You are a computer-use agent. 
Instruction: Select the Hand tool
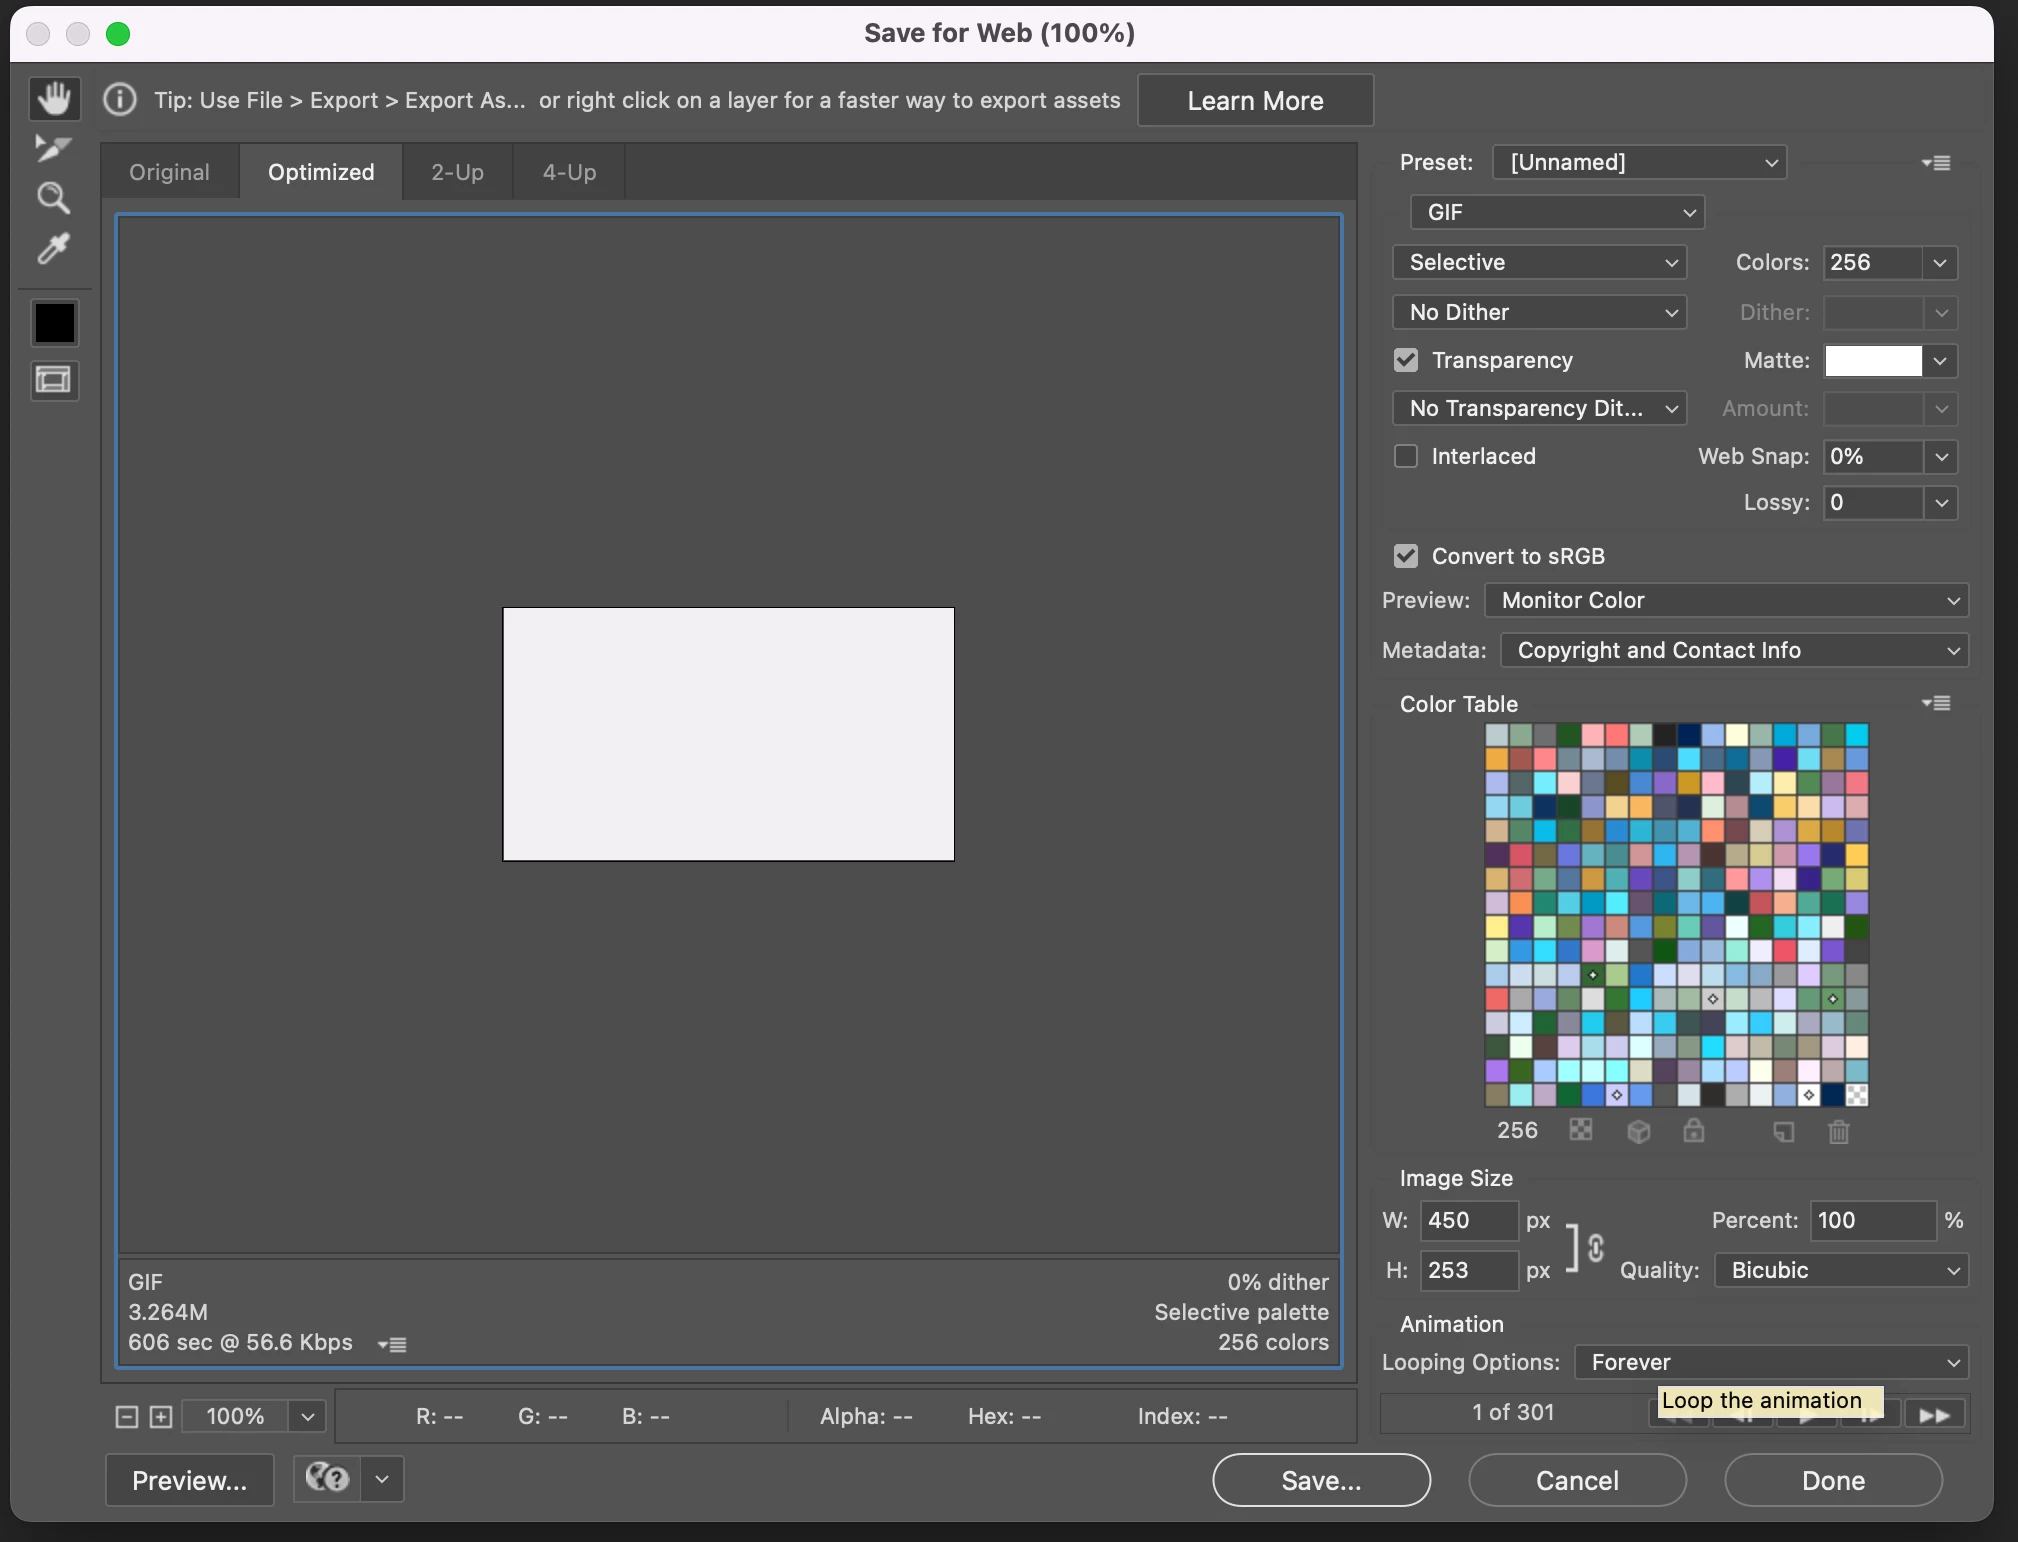(x=54, y=98)
